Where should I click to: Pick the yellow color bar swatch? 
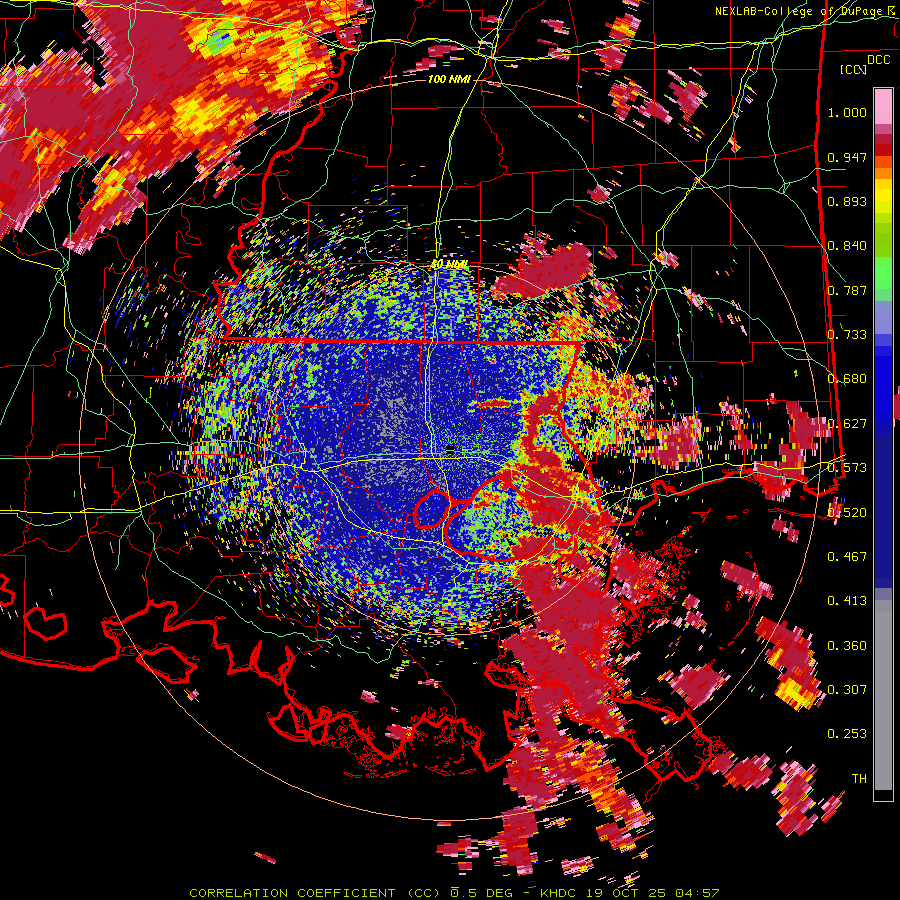(x=883, y=197)
